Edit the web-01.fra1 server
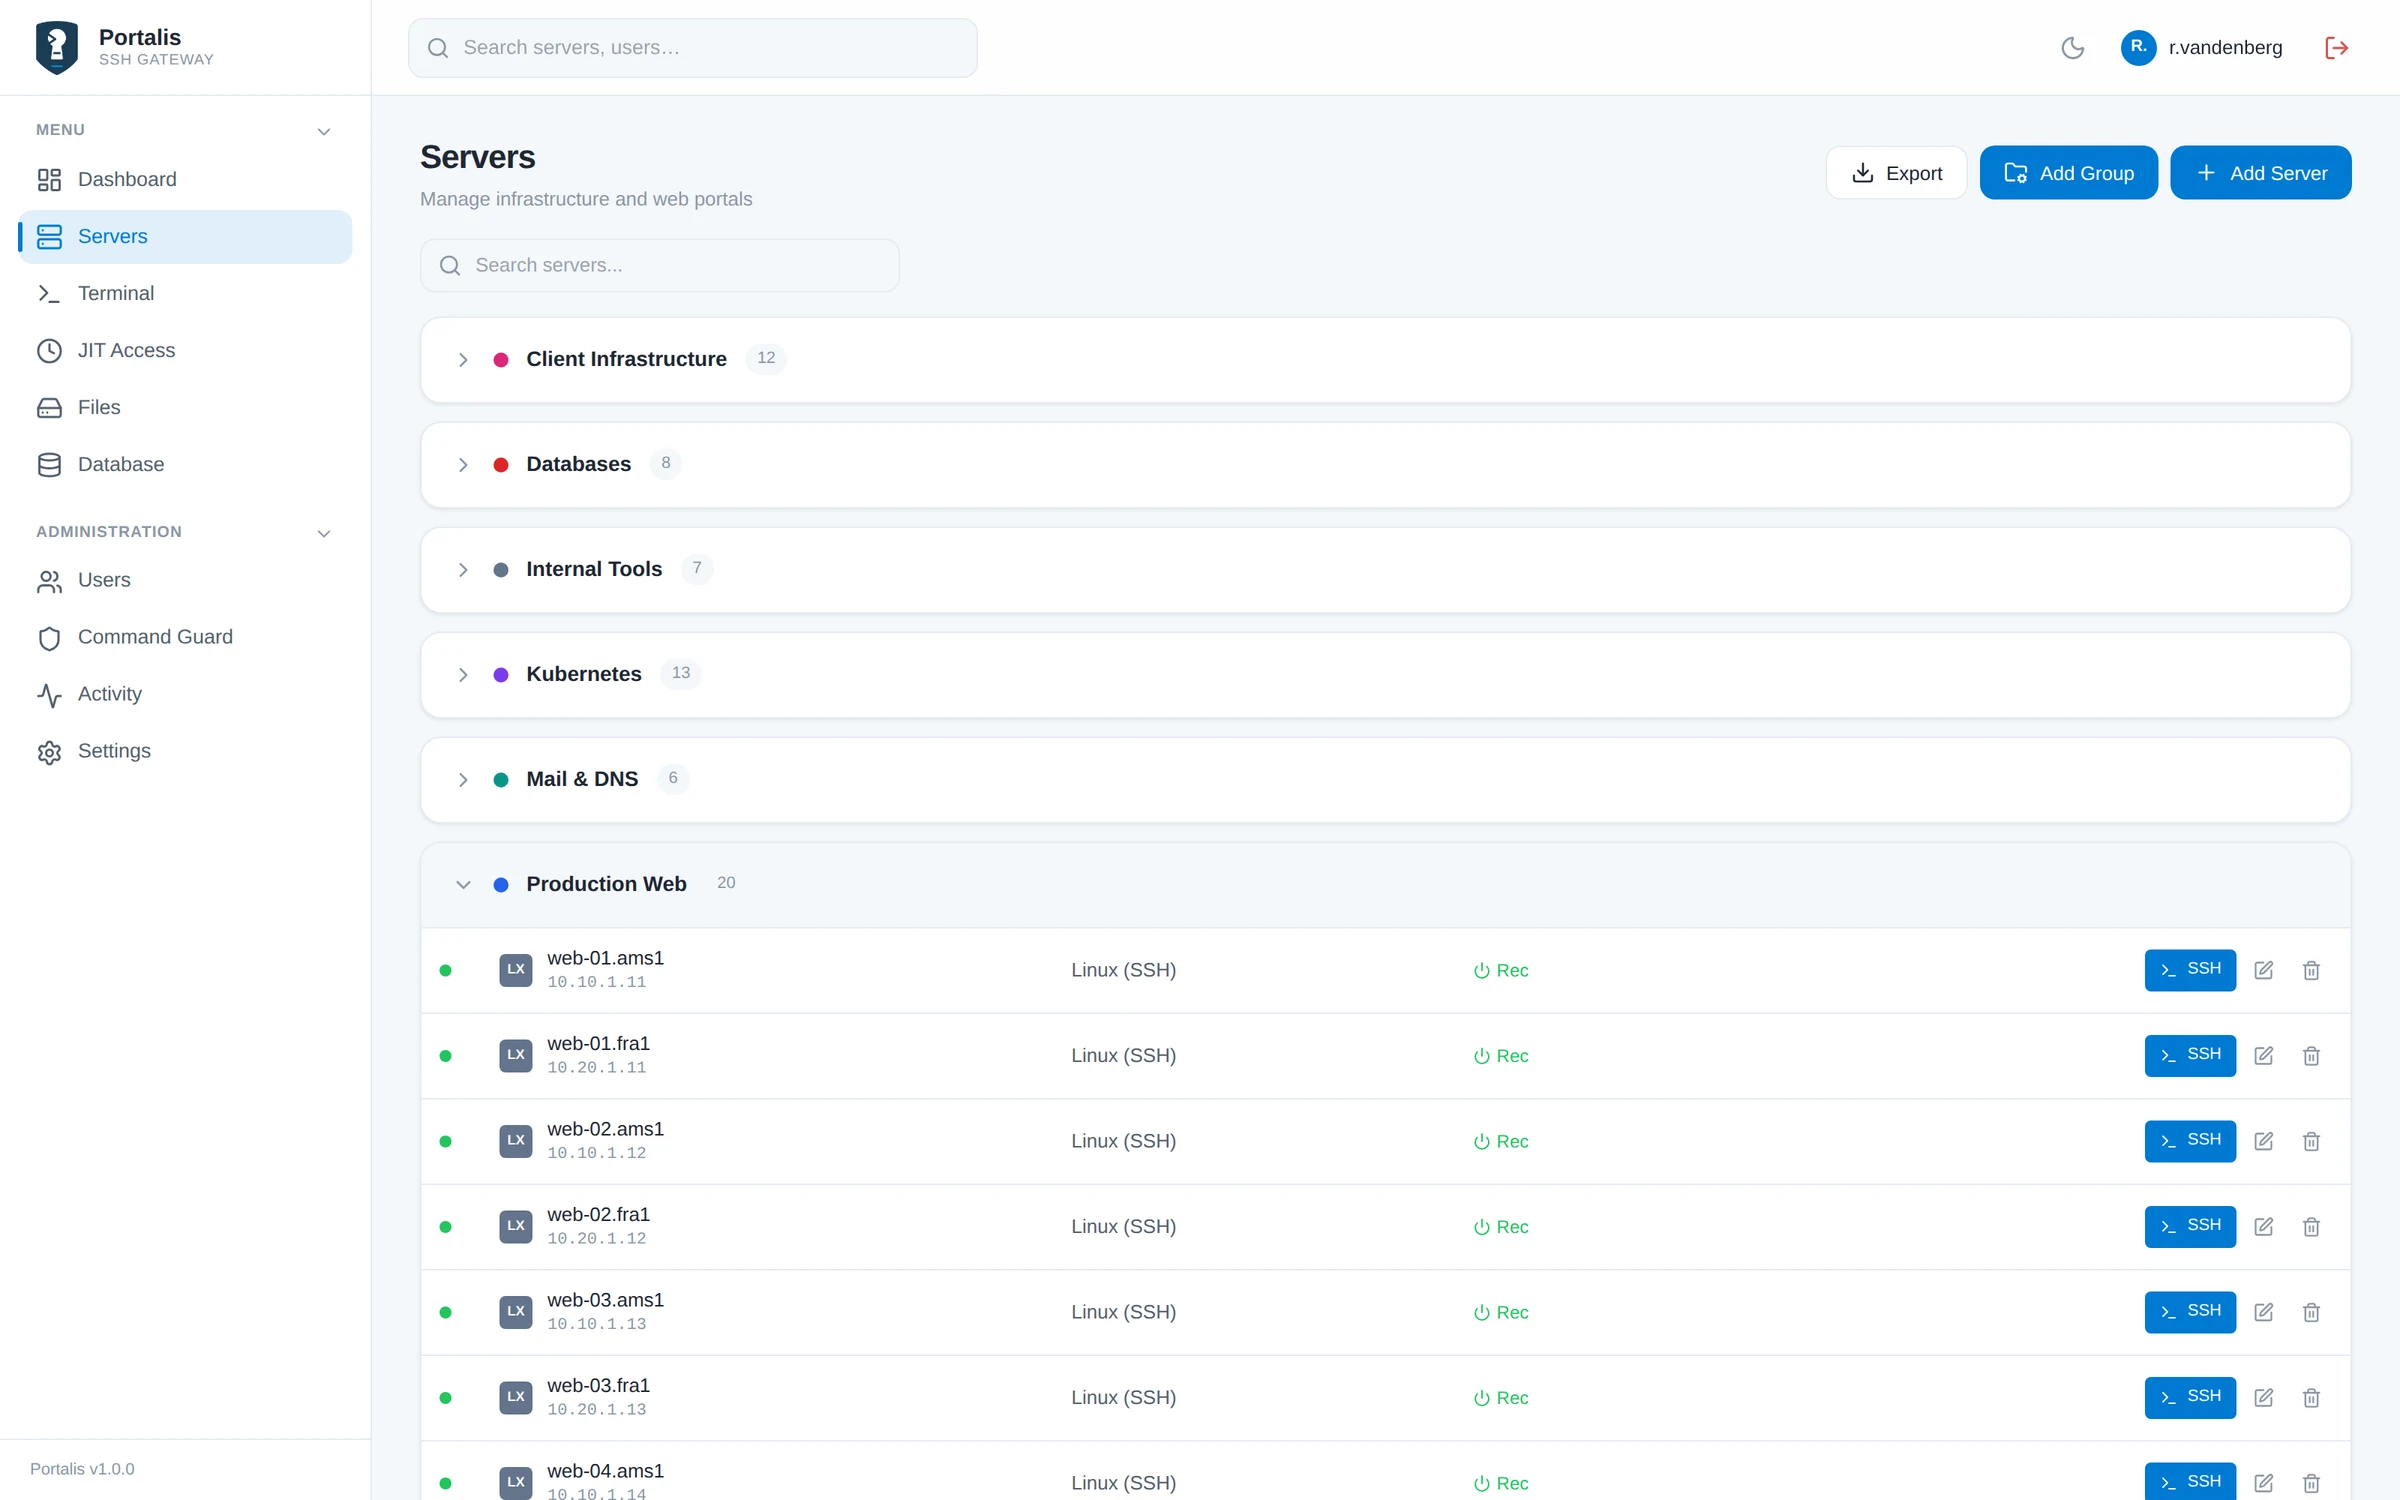Viewport: 2400px width, 1500px height. (x=2264, y=1056)
